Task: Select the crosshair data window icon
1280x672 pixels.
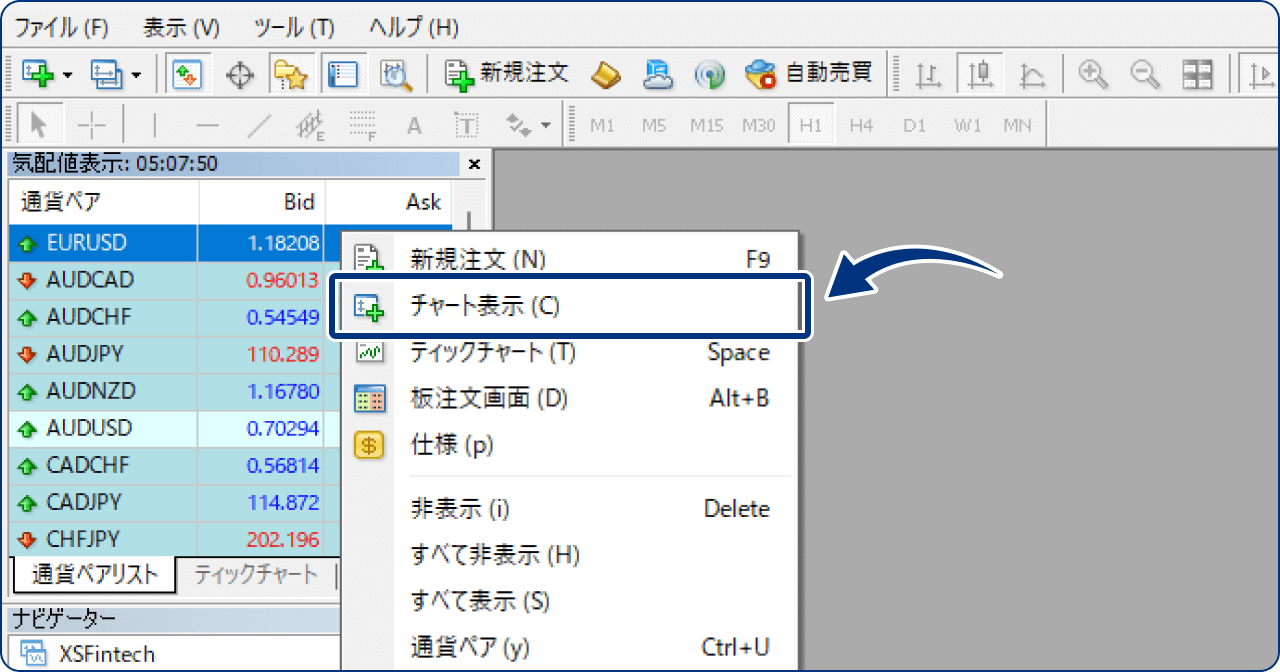Action: pyautogui.click(x=239, y=73)
